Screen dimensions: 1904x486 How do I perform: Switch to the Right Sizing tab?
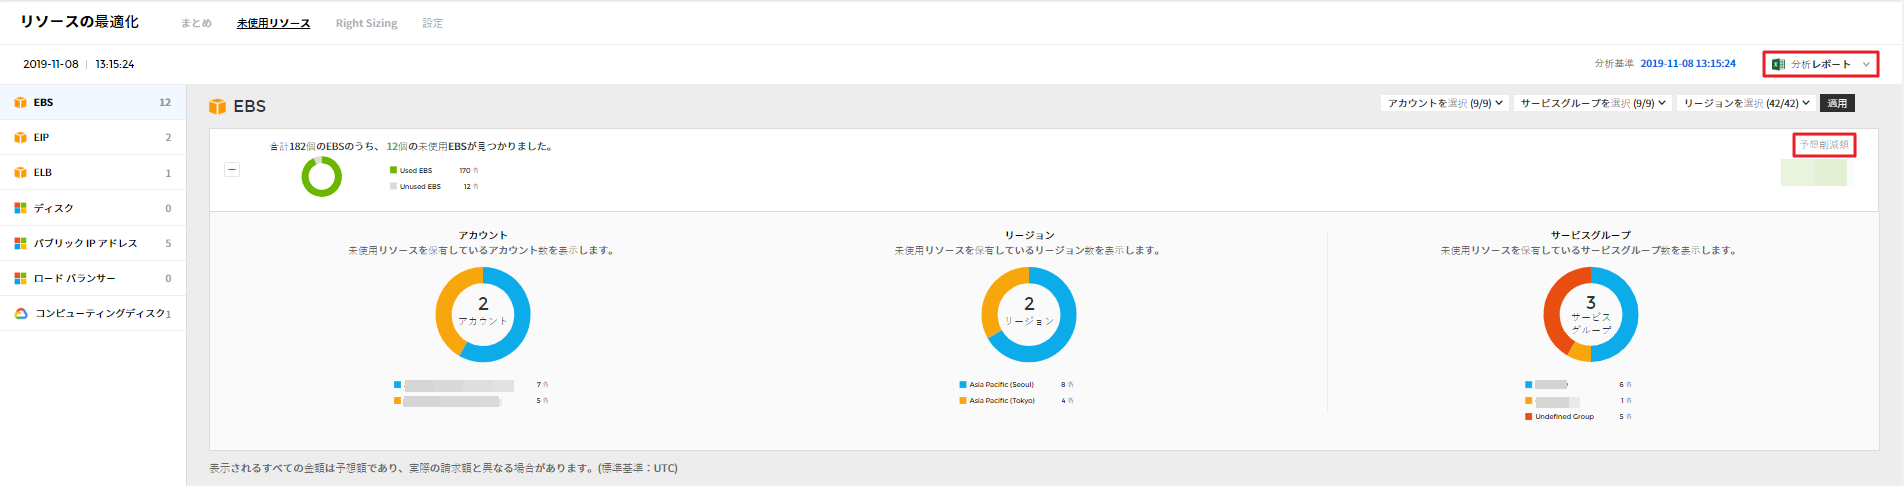tap(366, 23)
